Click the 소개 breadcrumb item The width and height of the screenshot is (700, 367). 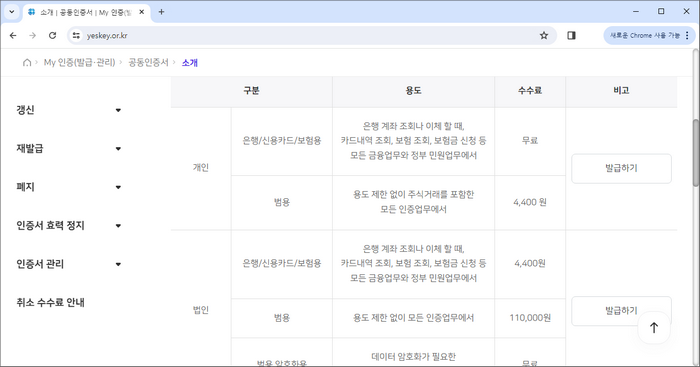coord(190,63)
